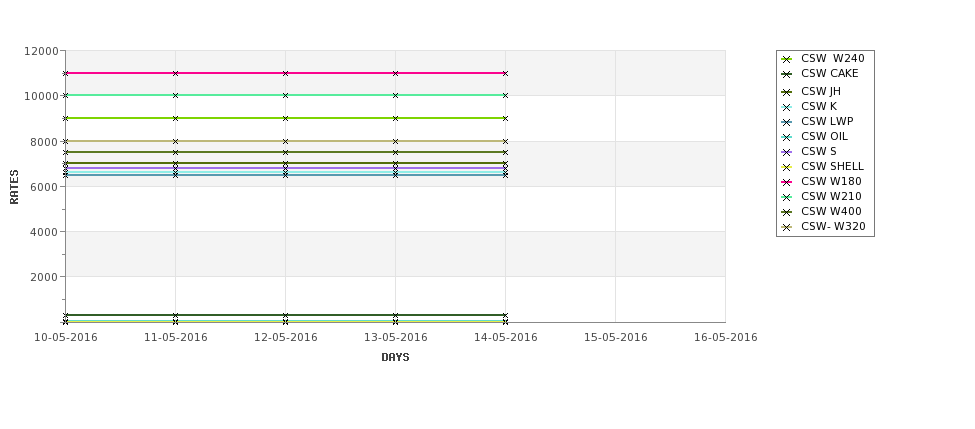Click the CSW S legend marker icon
This screenshot has height=429, width=975.
pyautogui.click(x=787, y=152)
